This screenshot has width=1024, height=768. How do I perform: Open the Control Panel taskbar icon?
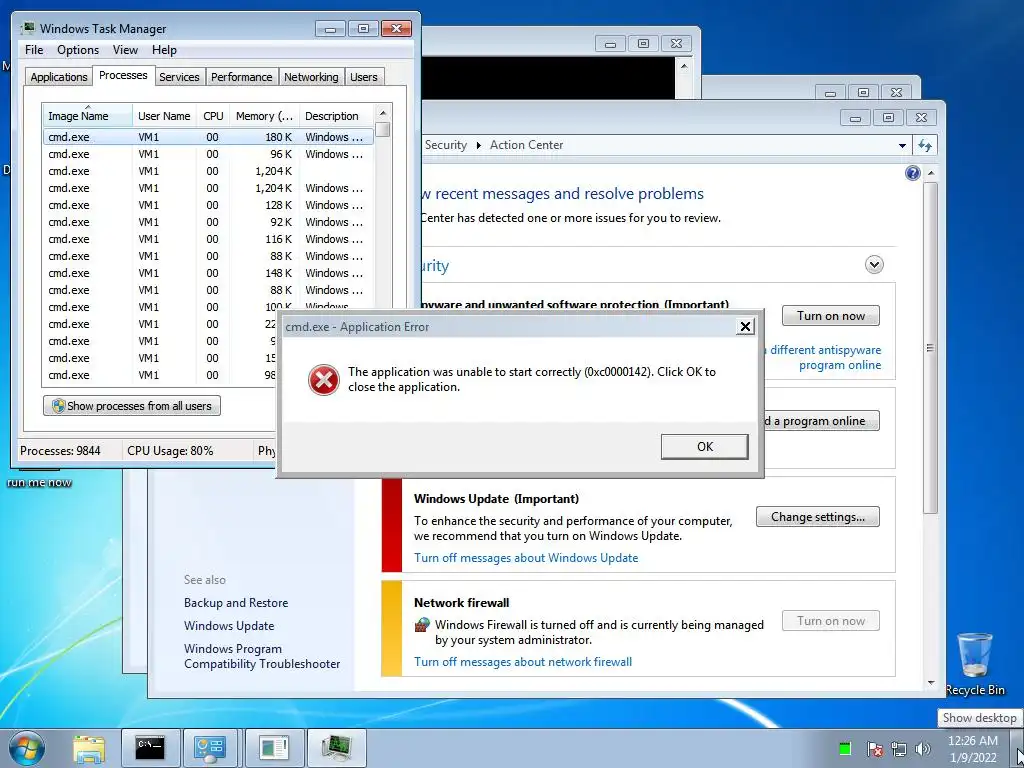tap(210, 748)
